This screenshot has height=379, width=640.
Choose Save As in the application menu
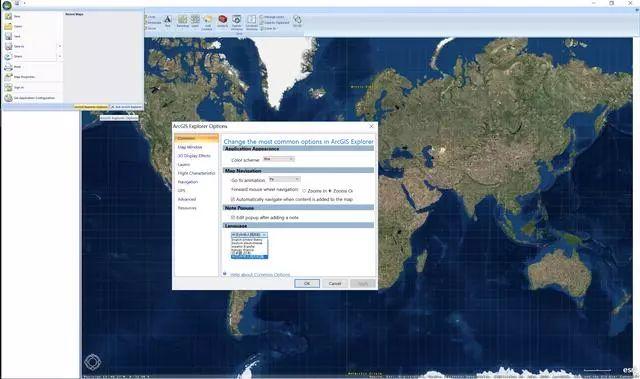[29, 47]
